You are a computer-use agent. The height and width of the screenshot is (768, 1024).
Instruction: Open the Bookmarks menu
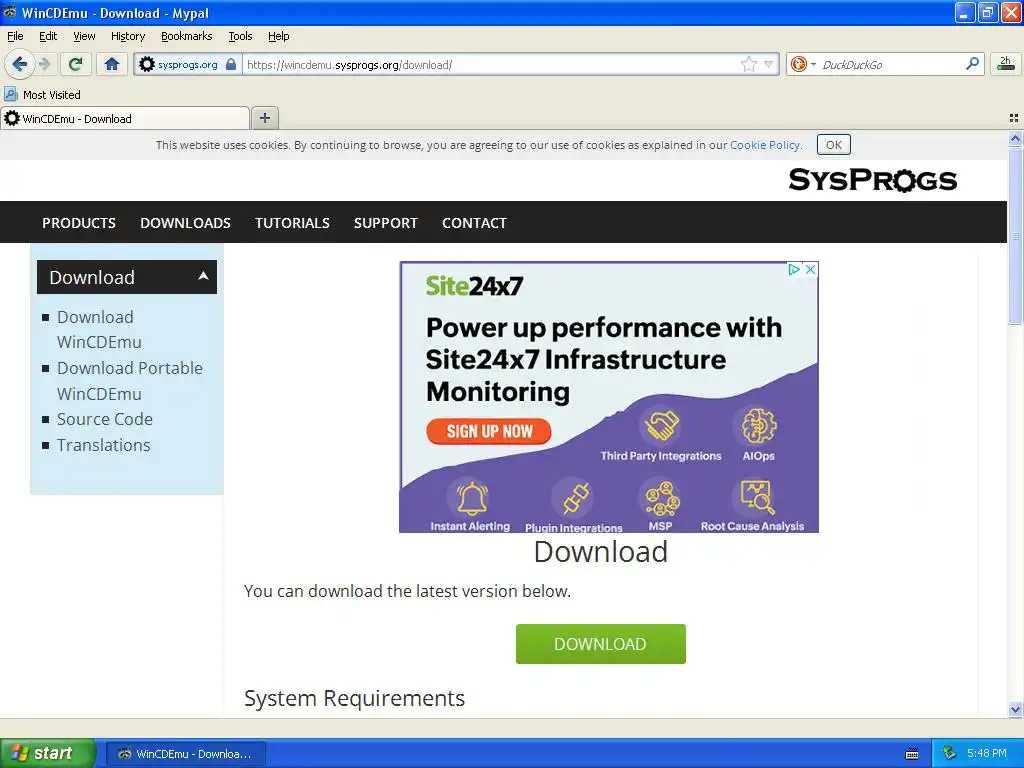click(x=186, y=36)
